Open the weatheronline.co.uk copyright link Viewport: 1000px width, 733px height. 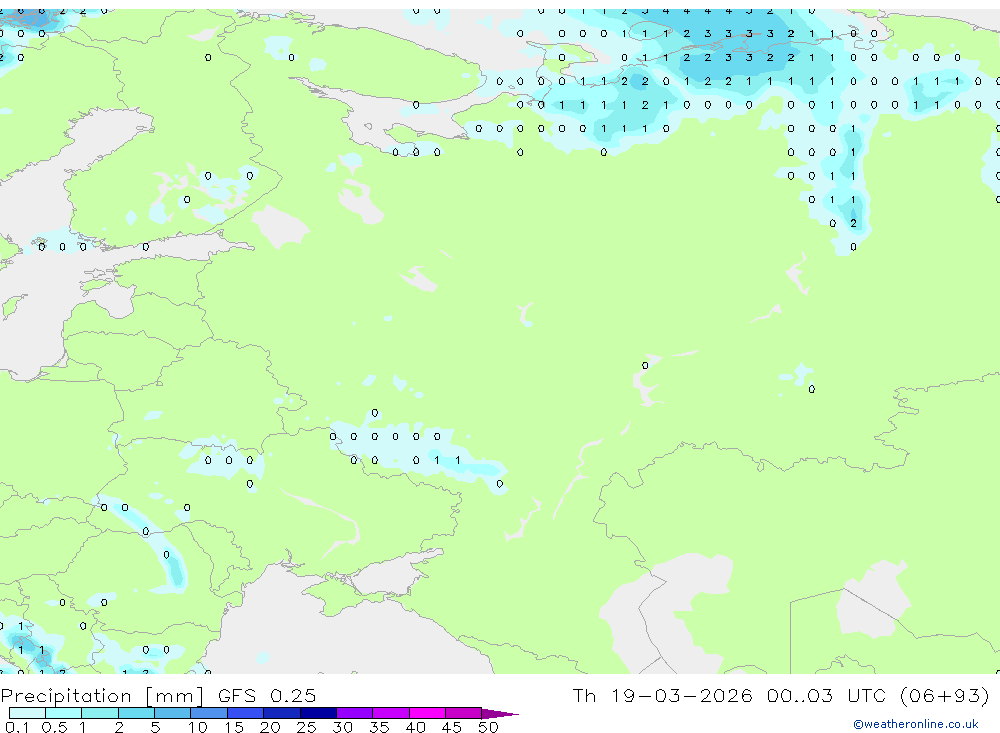(916, 724)
